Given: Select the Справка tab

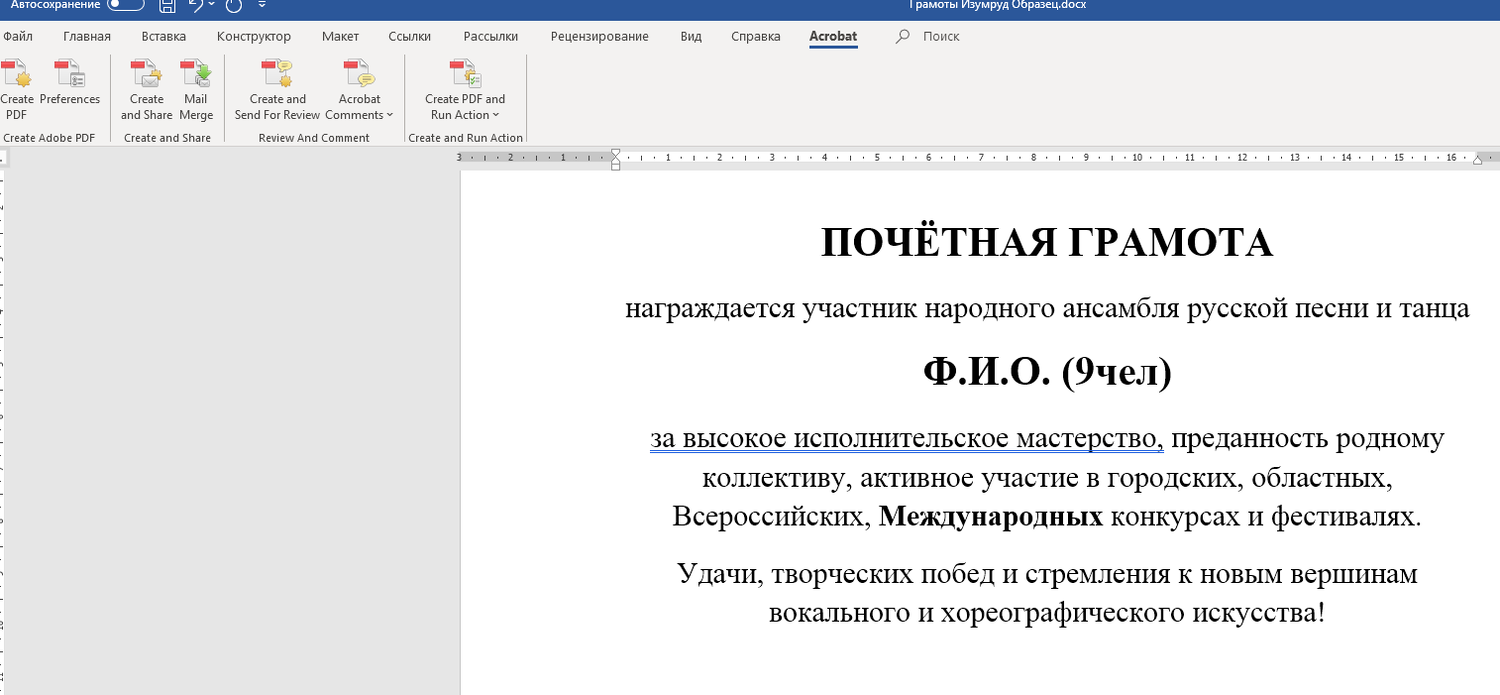Looking at the screenshot, I should [756, 36].
